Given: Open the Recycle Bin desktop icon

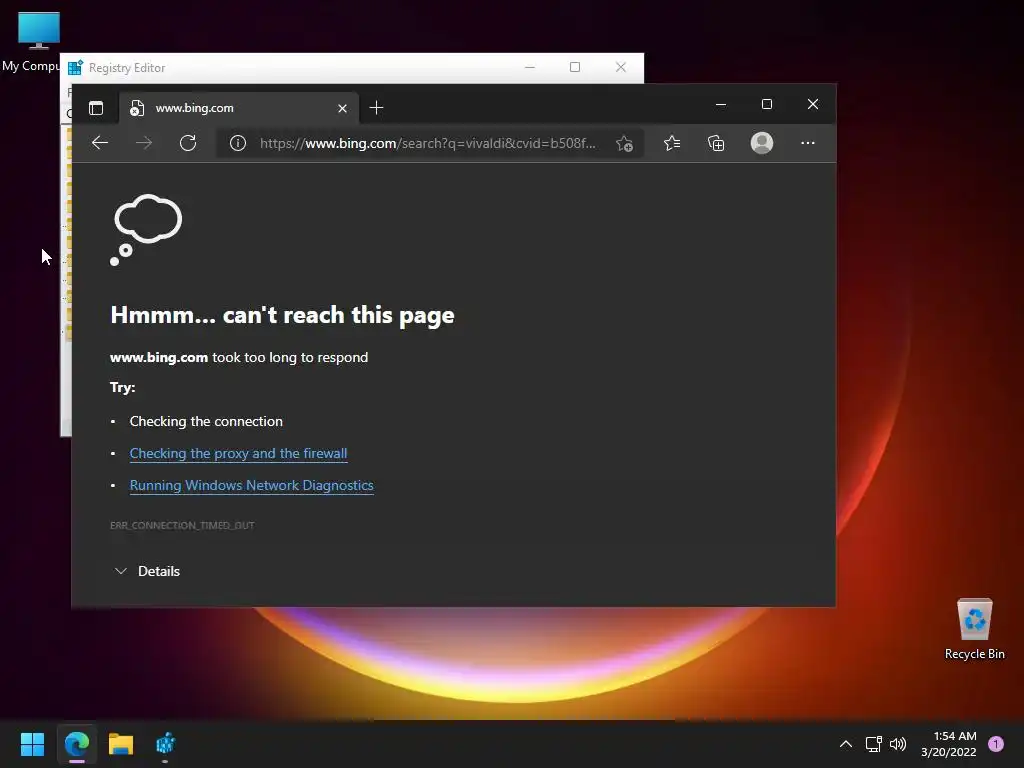Looking at the screenshot, I should [x=975, y=629].
